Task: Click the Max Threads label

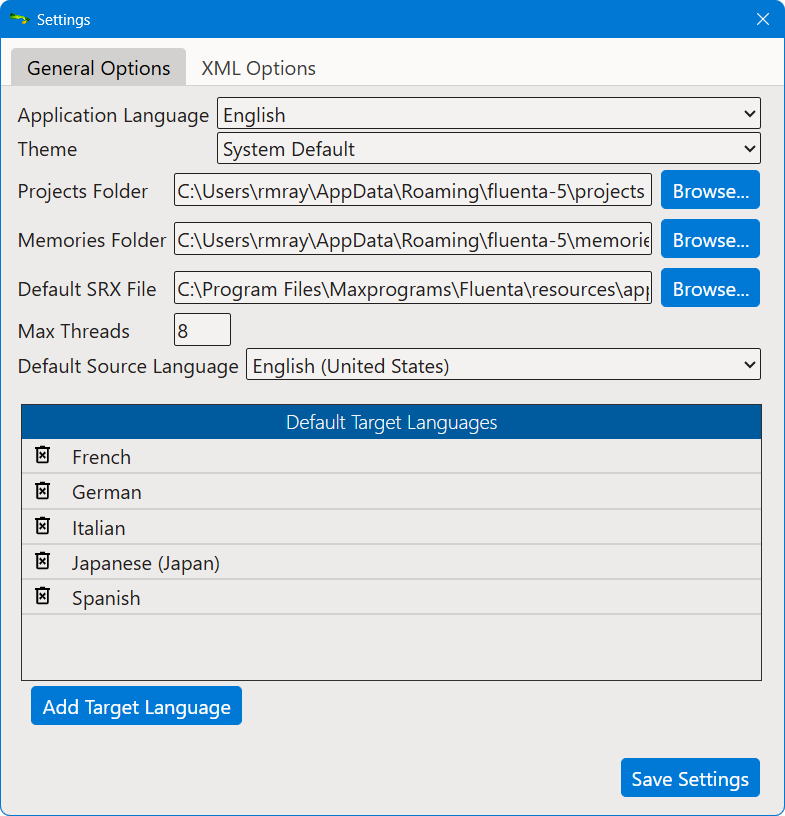Action: coord(73,331)
